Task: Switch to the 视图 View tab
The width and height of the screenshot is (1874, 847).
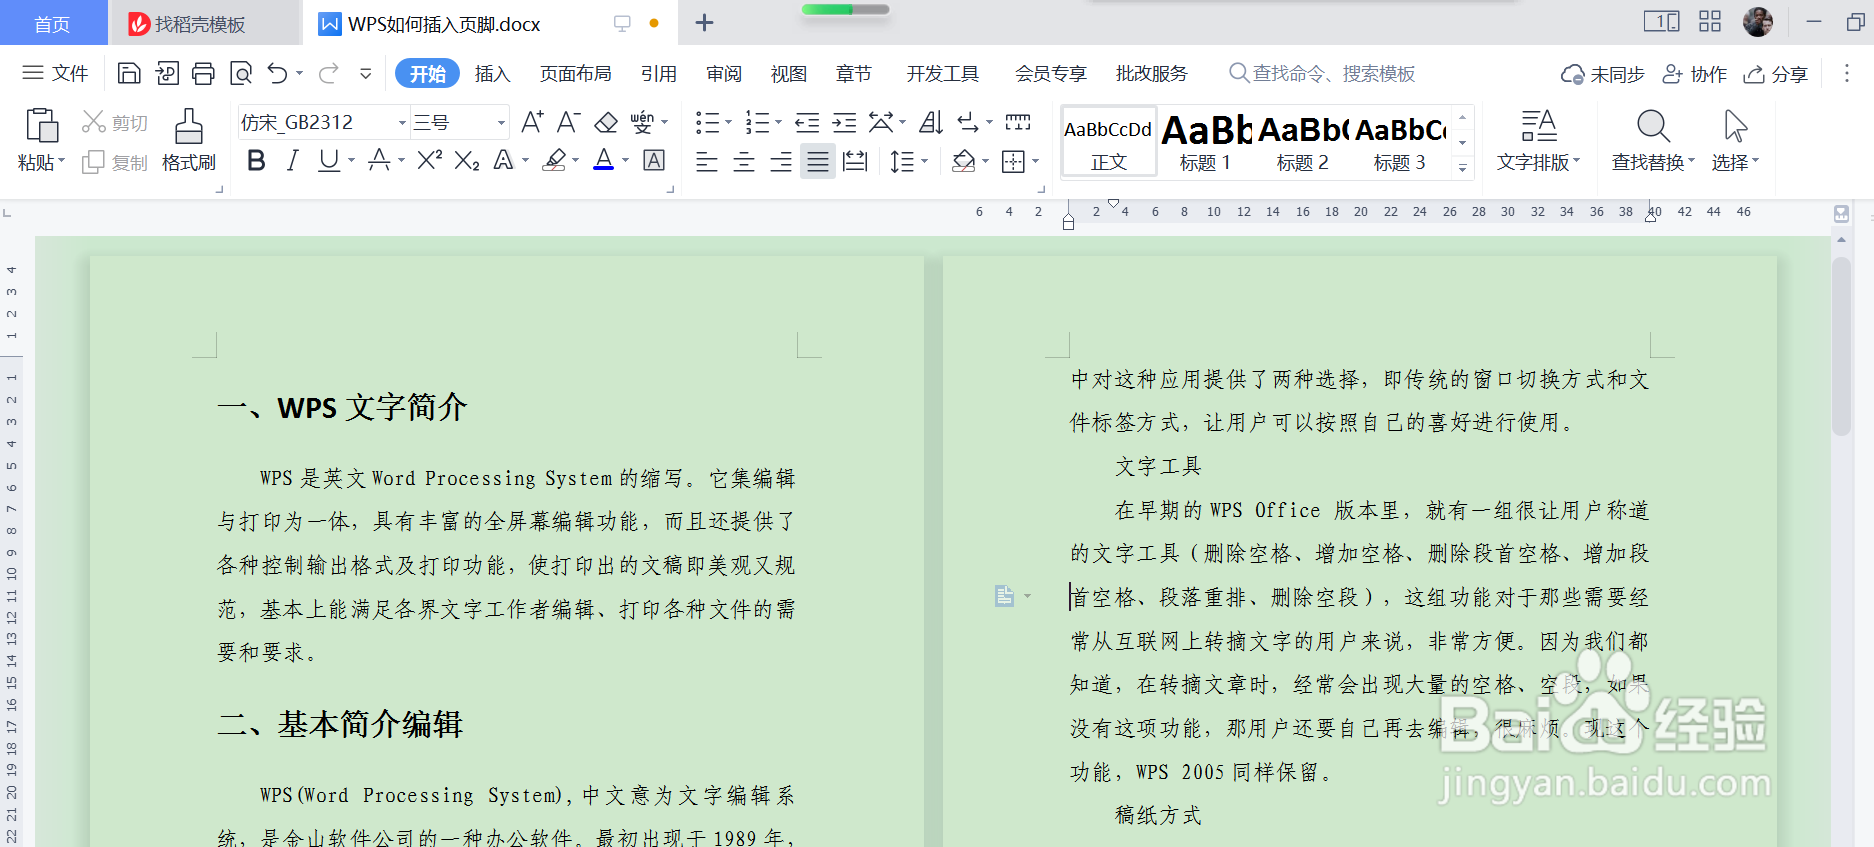Action: [x=788, y=74]
